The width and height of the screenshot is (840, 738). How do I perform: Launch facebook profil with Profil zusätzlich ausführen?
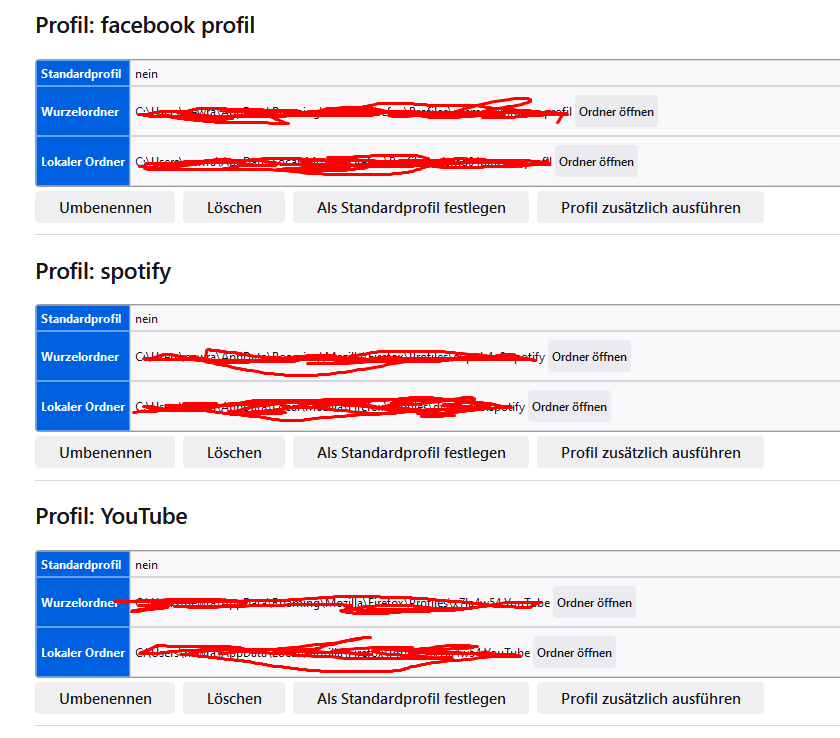click(x=650, y=207)
